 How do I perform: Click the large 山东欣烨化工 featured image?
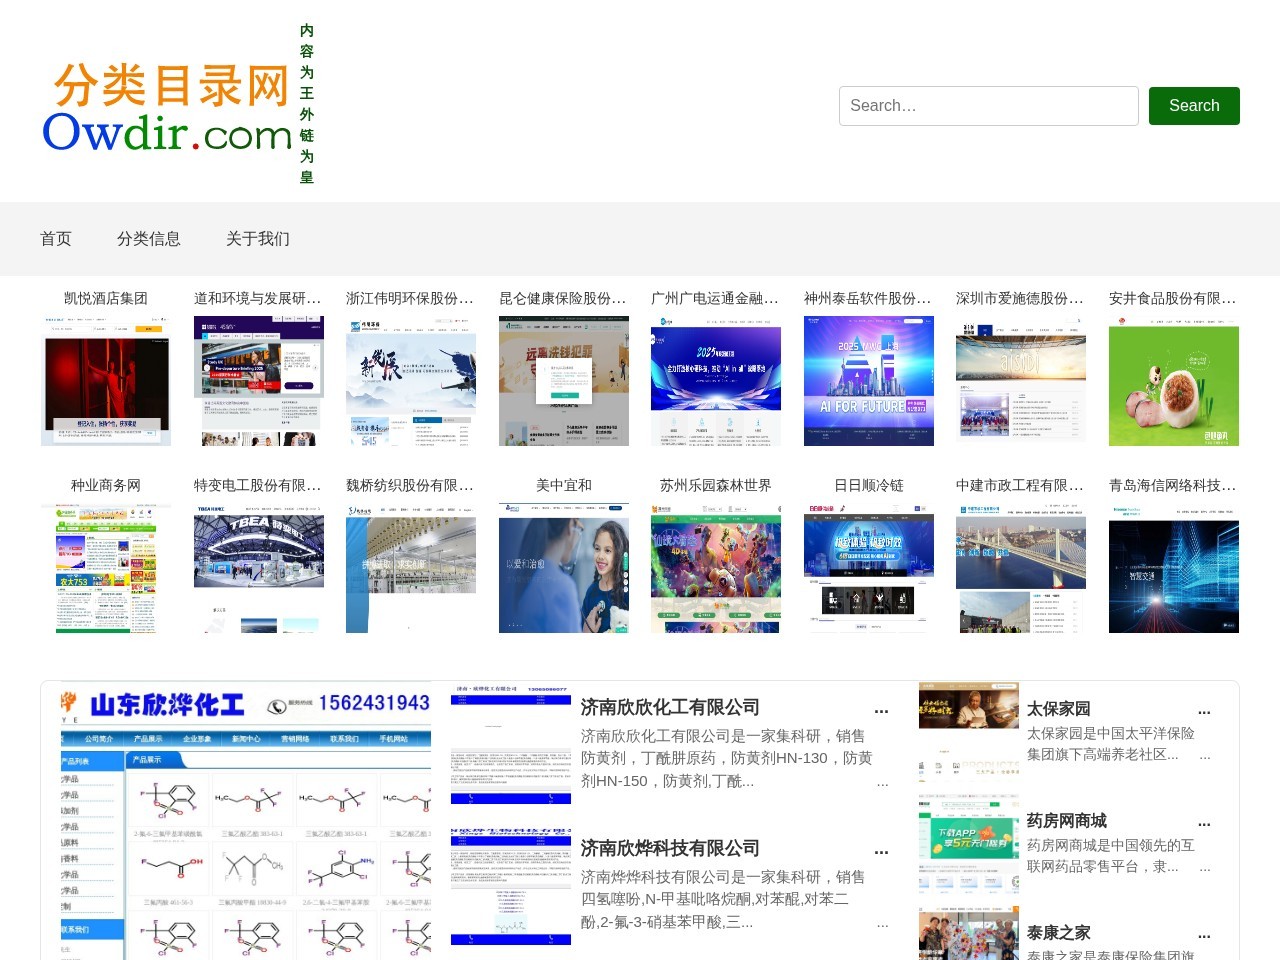(x=246, y=821)
